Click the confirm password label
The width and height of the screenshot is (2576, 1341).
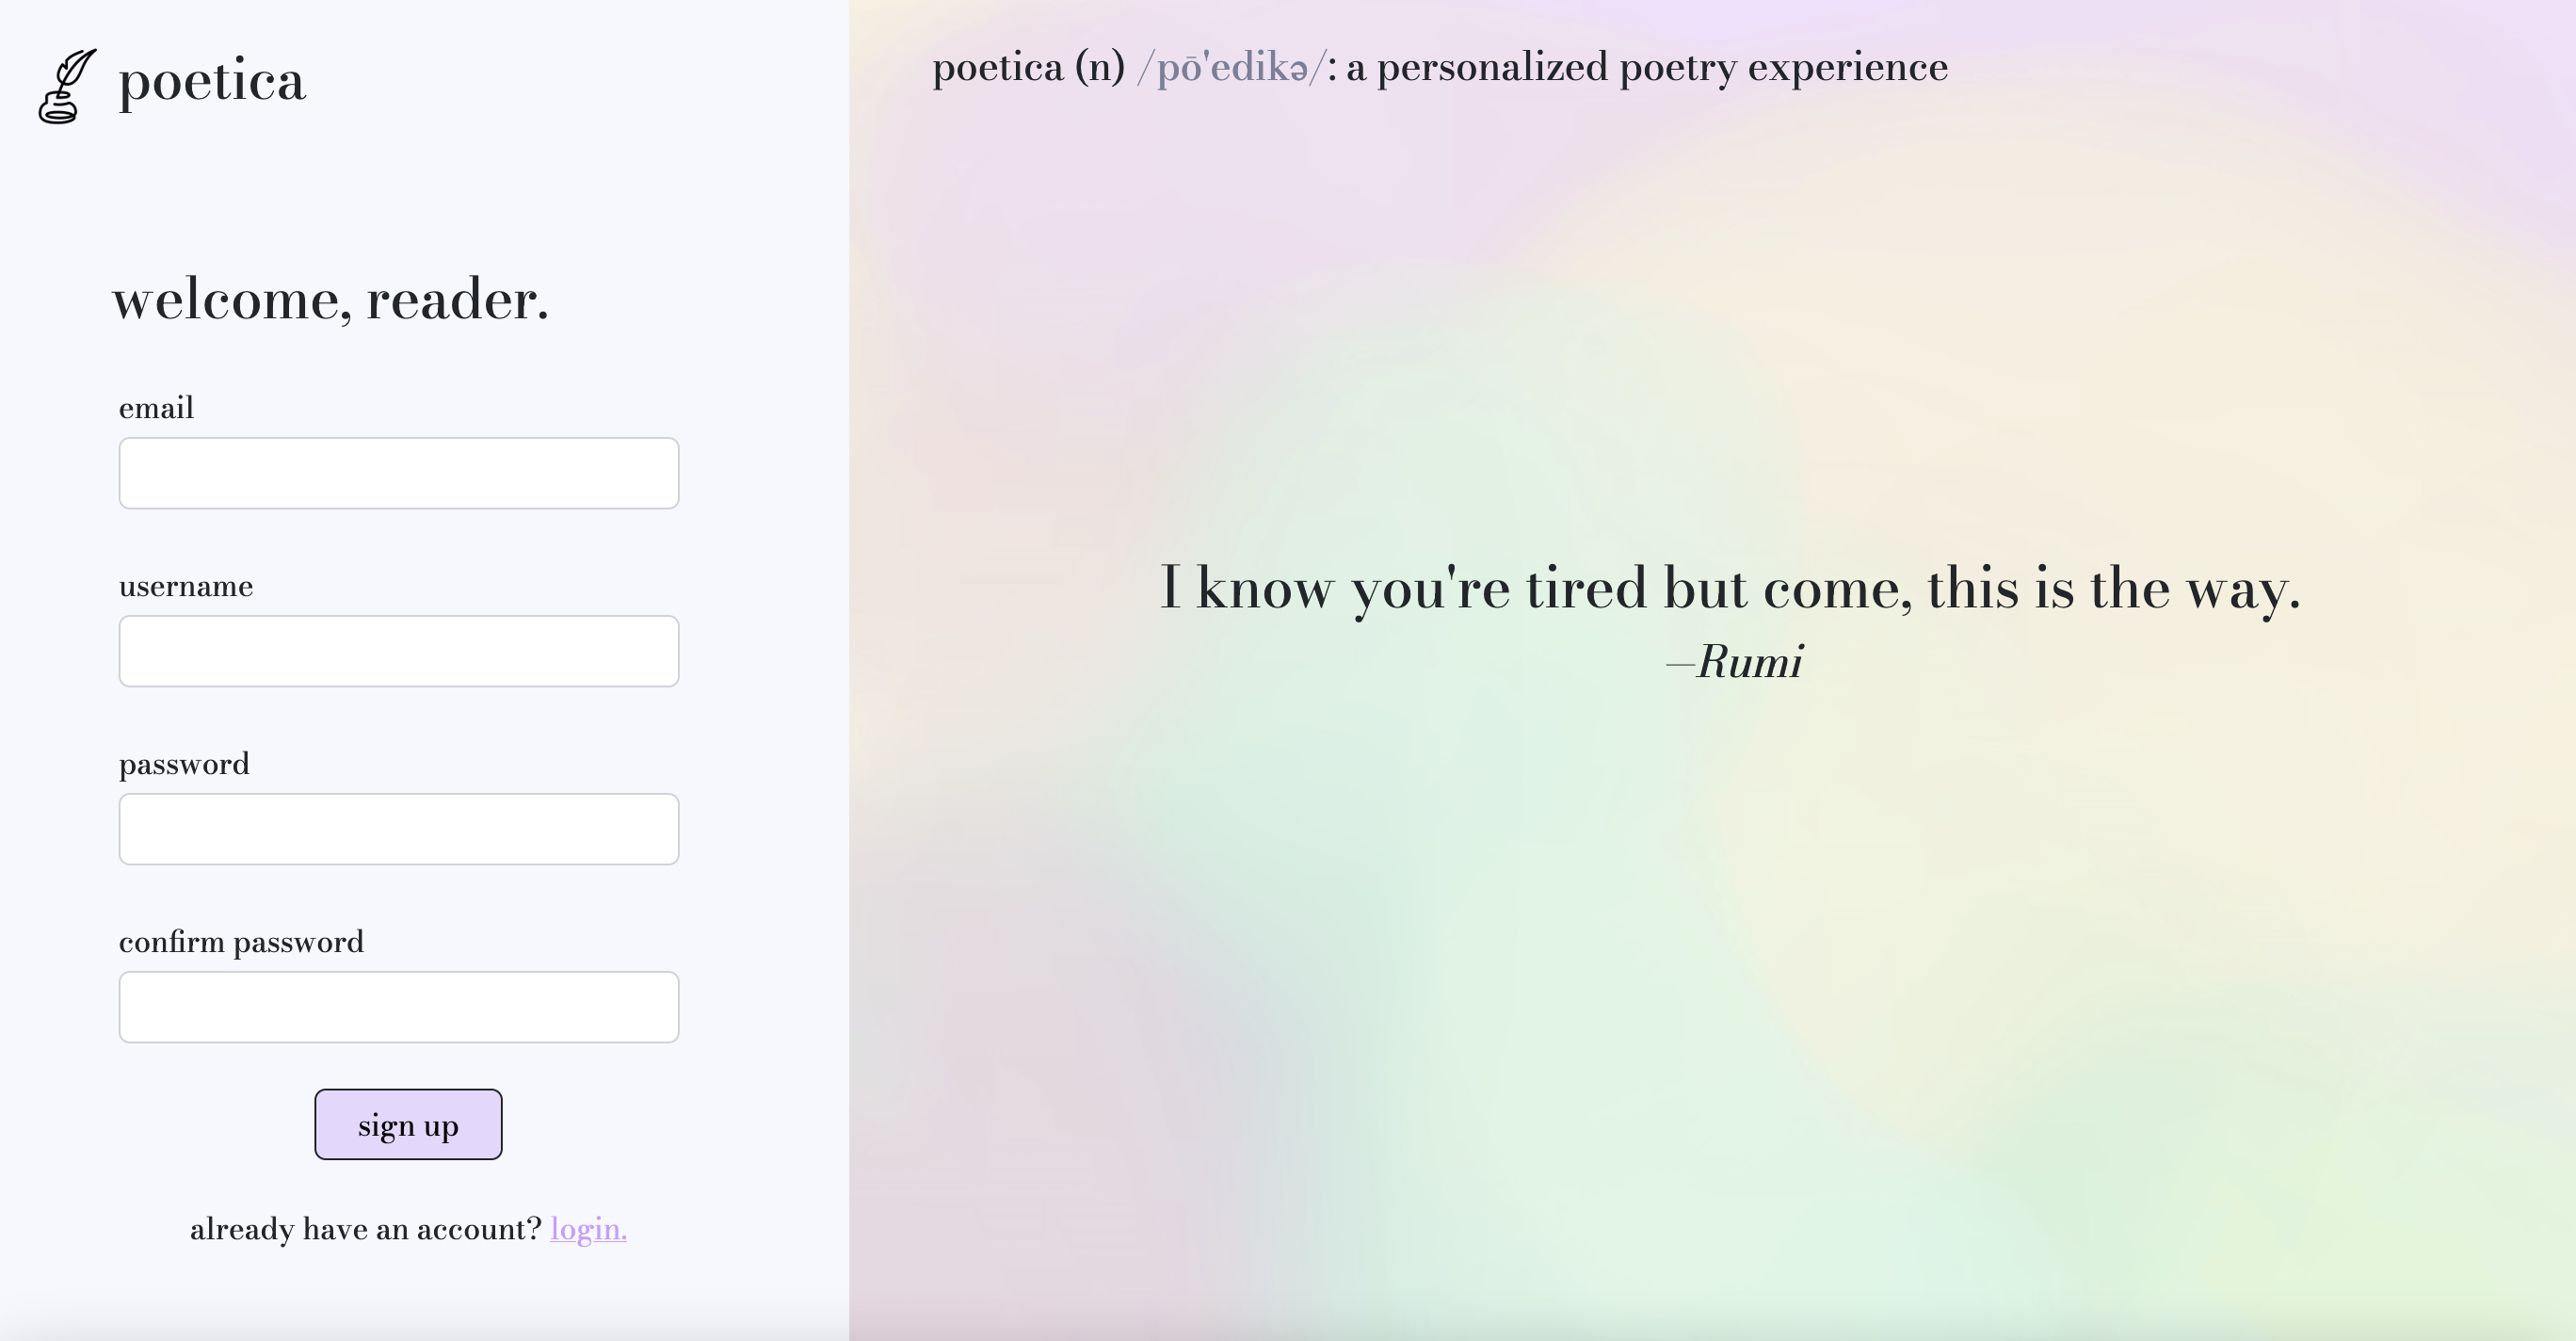coord(241,942)
